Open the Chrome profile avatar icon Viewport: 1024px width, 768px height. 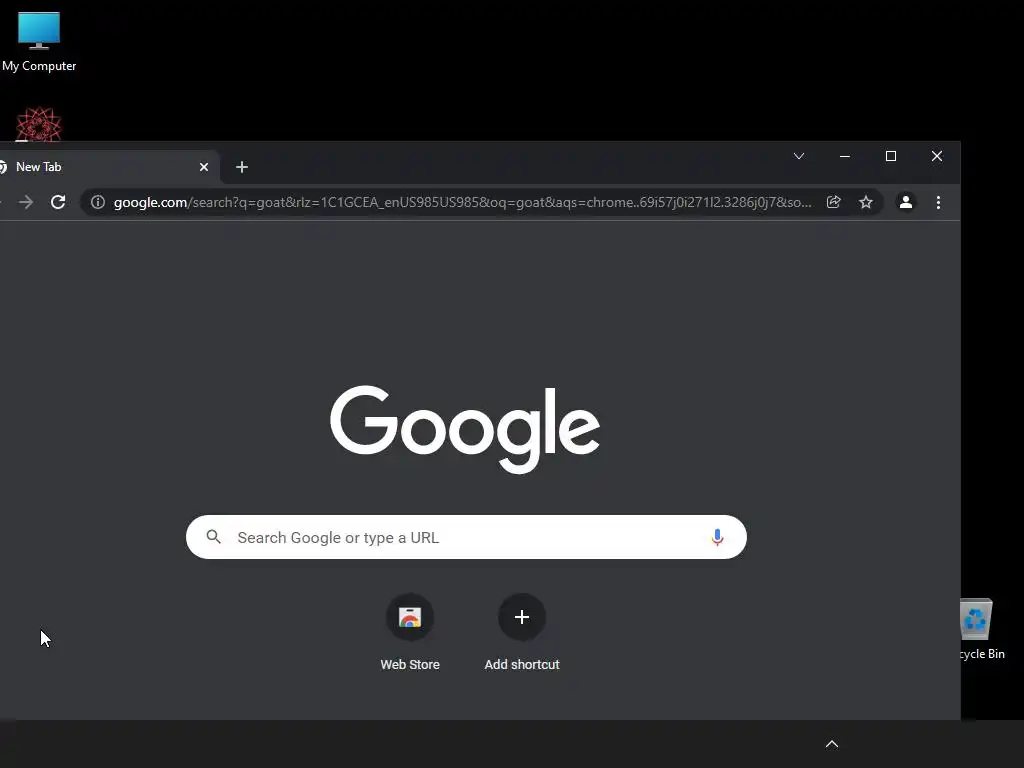click(906, 202)
